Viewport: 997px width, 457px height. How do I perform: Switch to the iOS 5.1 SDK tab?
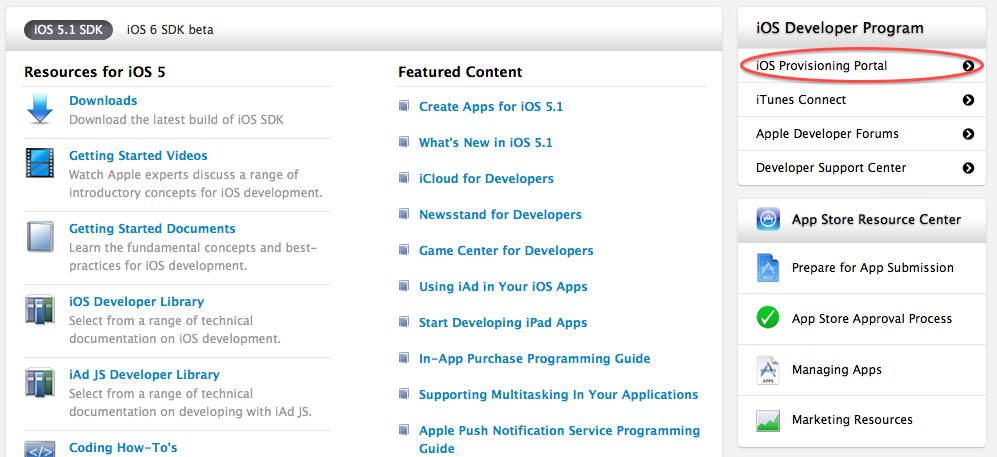click(x=70, y=29)
